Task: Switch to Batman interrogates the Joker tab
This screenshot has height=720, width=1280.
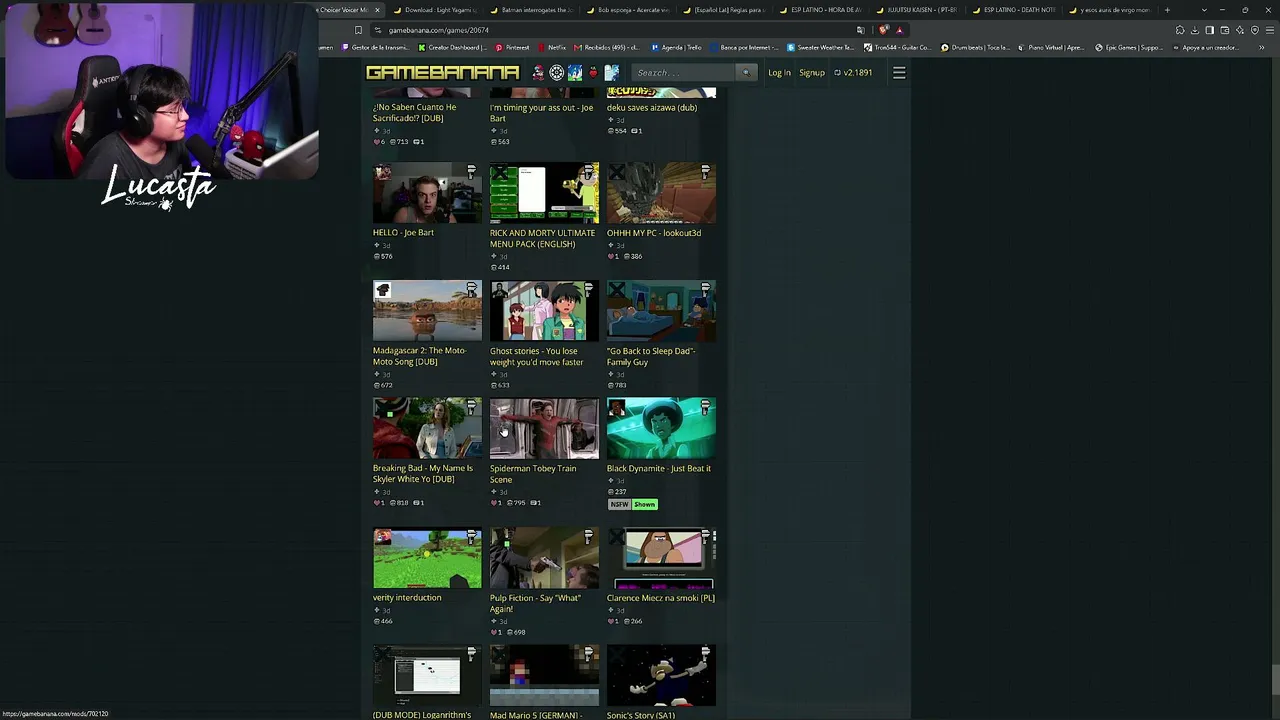Action: (531, 10)
